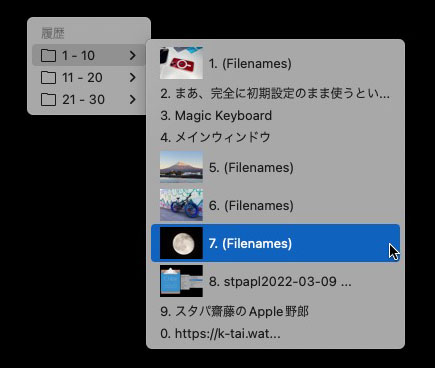Select item 2 starting with まあ、完全に初期設定
Viewport: 435px width, 368px height.
tap(275, 93)
